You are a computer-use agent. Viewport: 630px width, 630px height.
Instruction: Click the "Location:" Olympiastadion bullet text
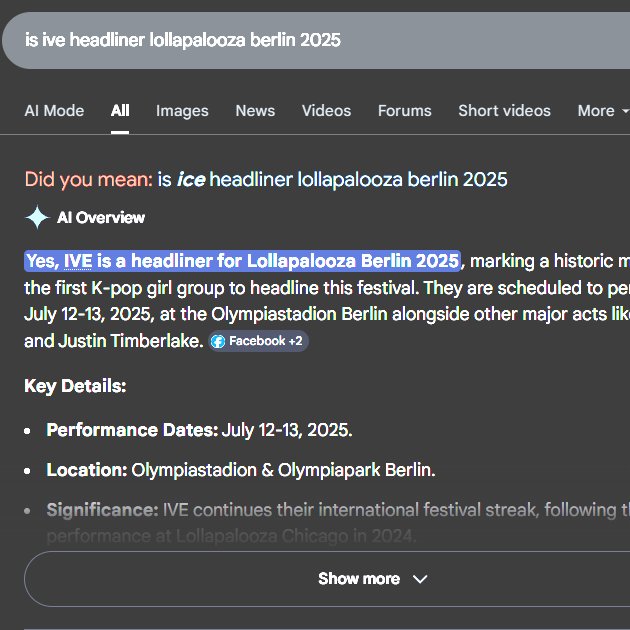pos(241,470)
